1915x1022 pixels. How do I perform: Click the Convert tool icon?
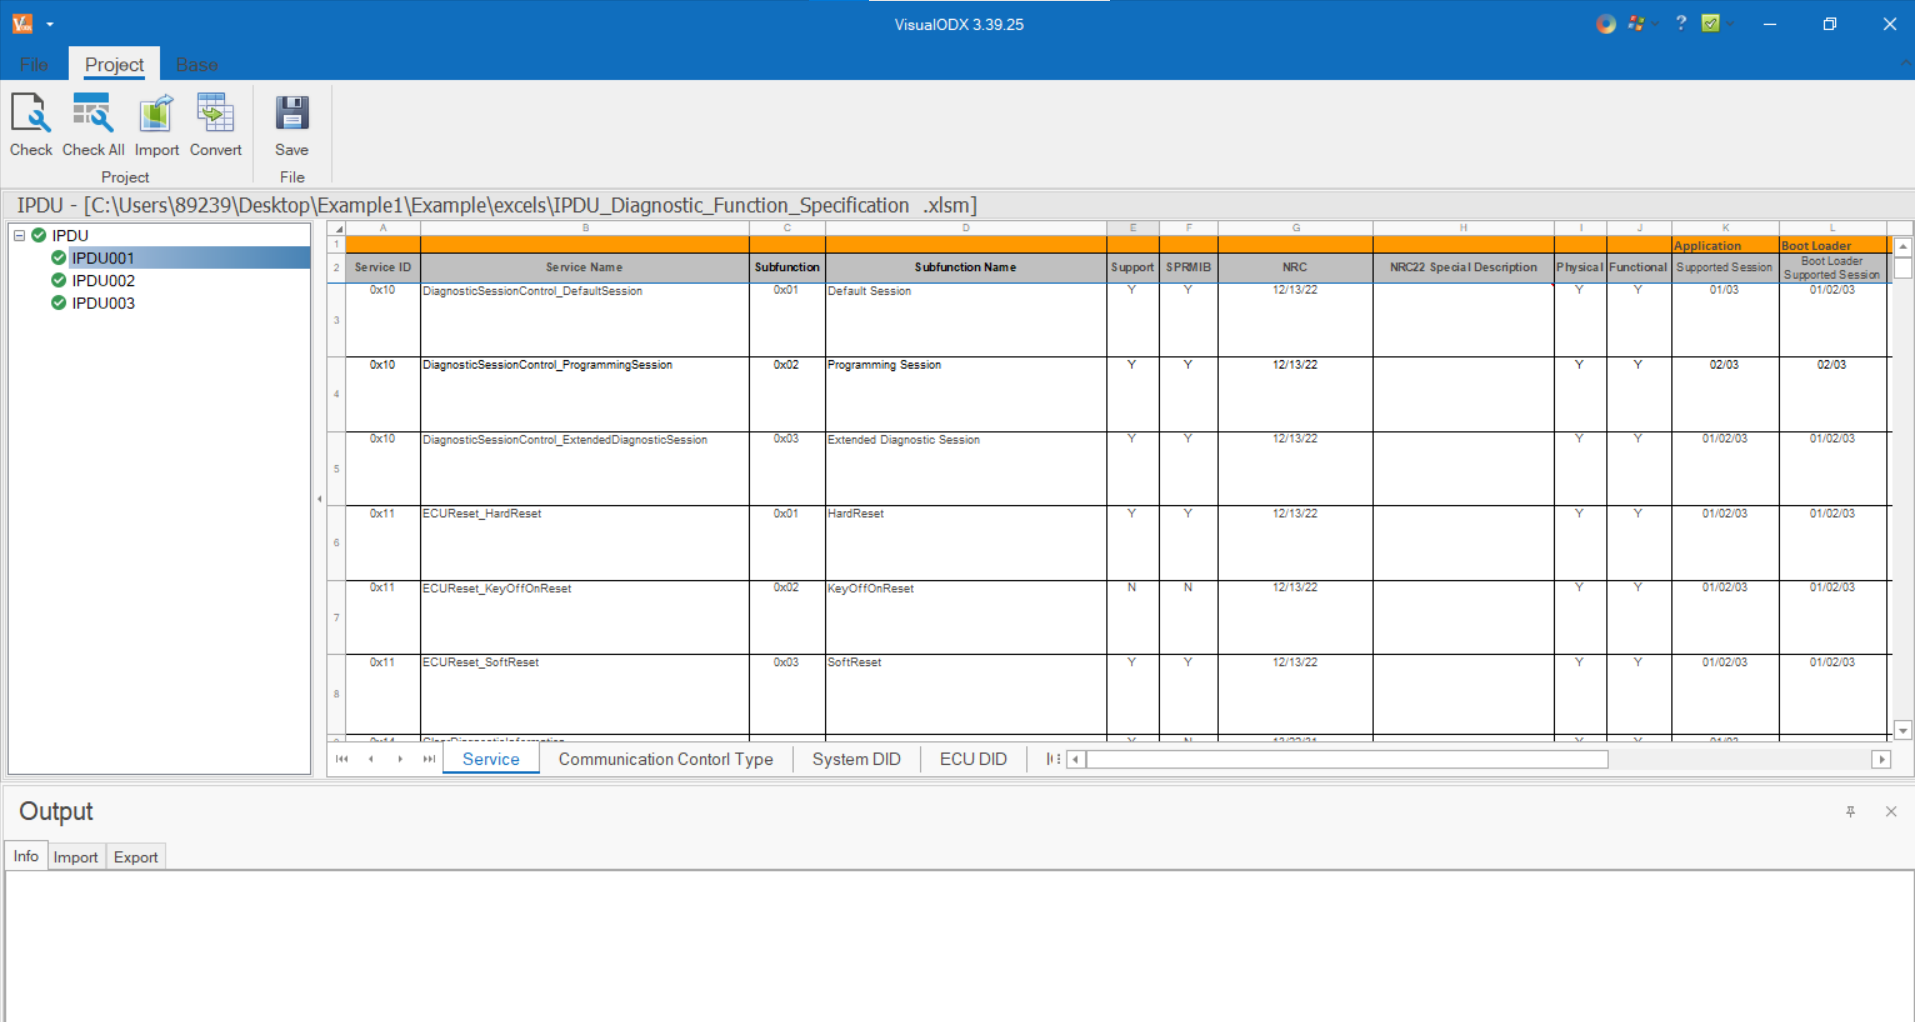pos(215,113)
